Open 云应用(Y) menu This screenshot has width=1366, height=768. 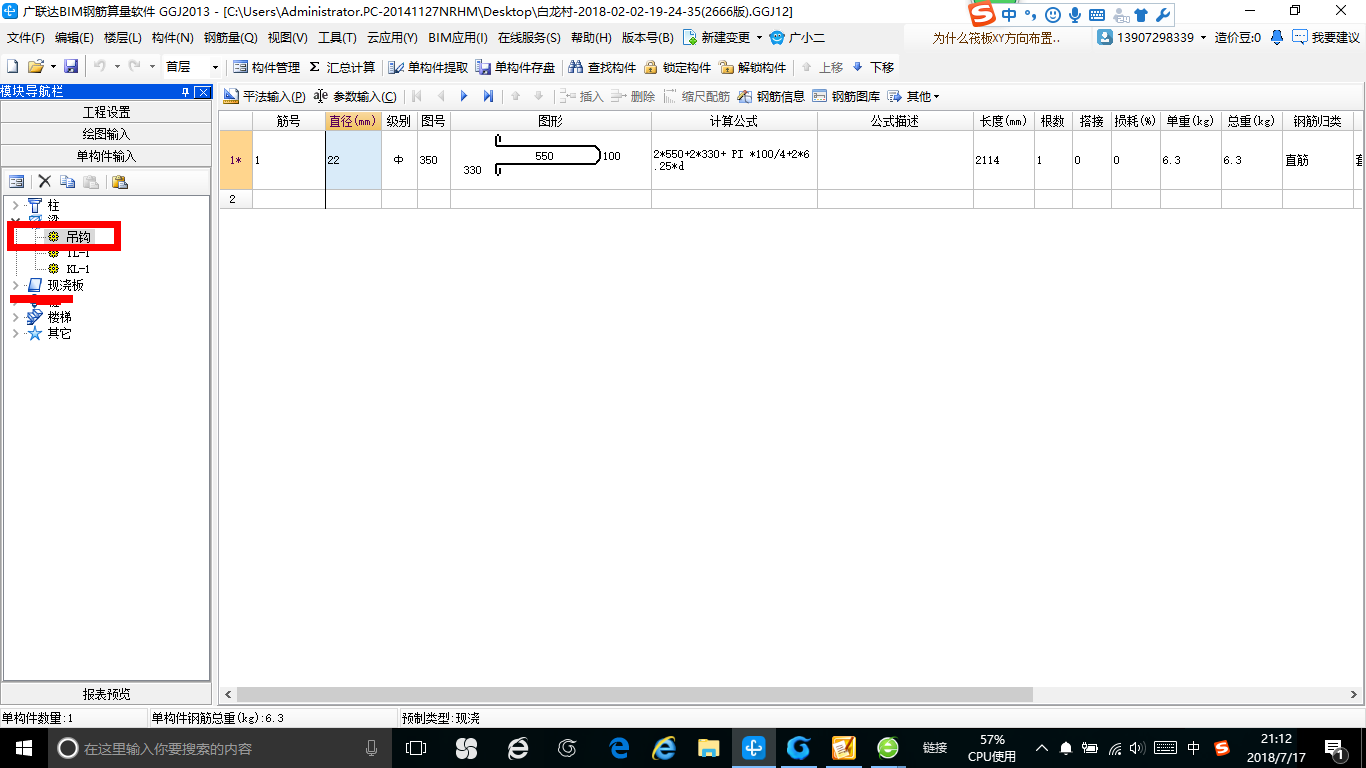(392, 38)
